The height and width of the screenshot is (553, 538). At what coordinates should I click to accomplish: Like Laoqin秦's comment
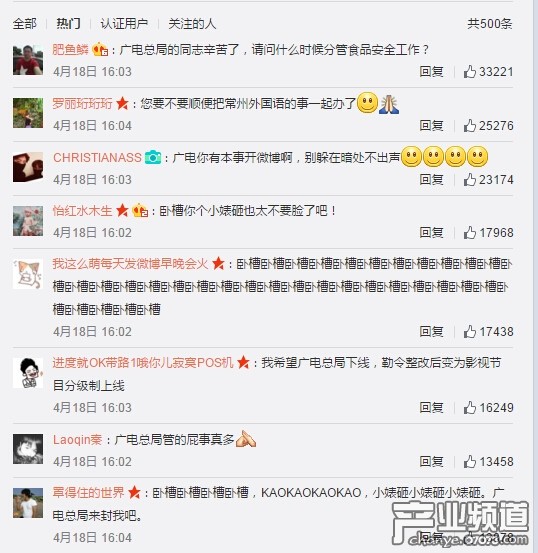[470, 461]
